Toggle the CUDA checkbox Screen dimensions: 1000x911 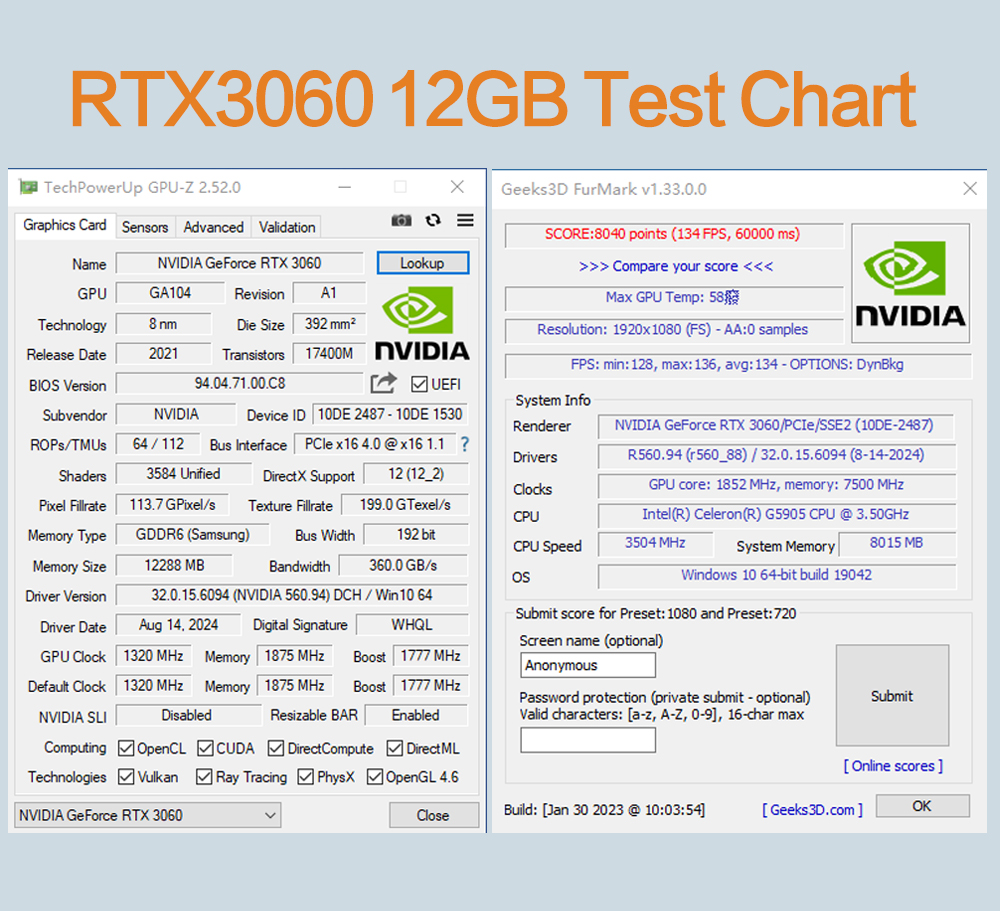205,748
